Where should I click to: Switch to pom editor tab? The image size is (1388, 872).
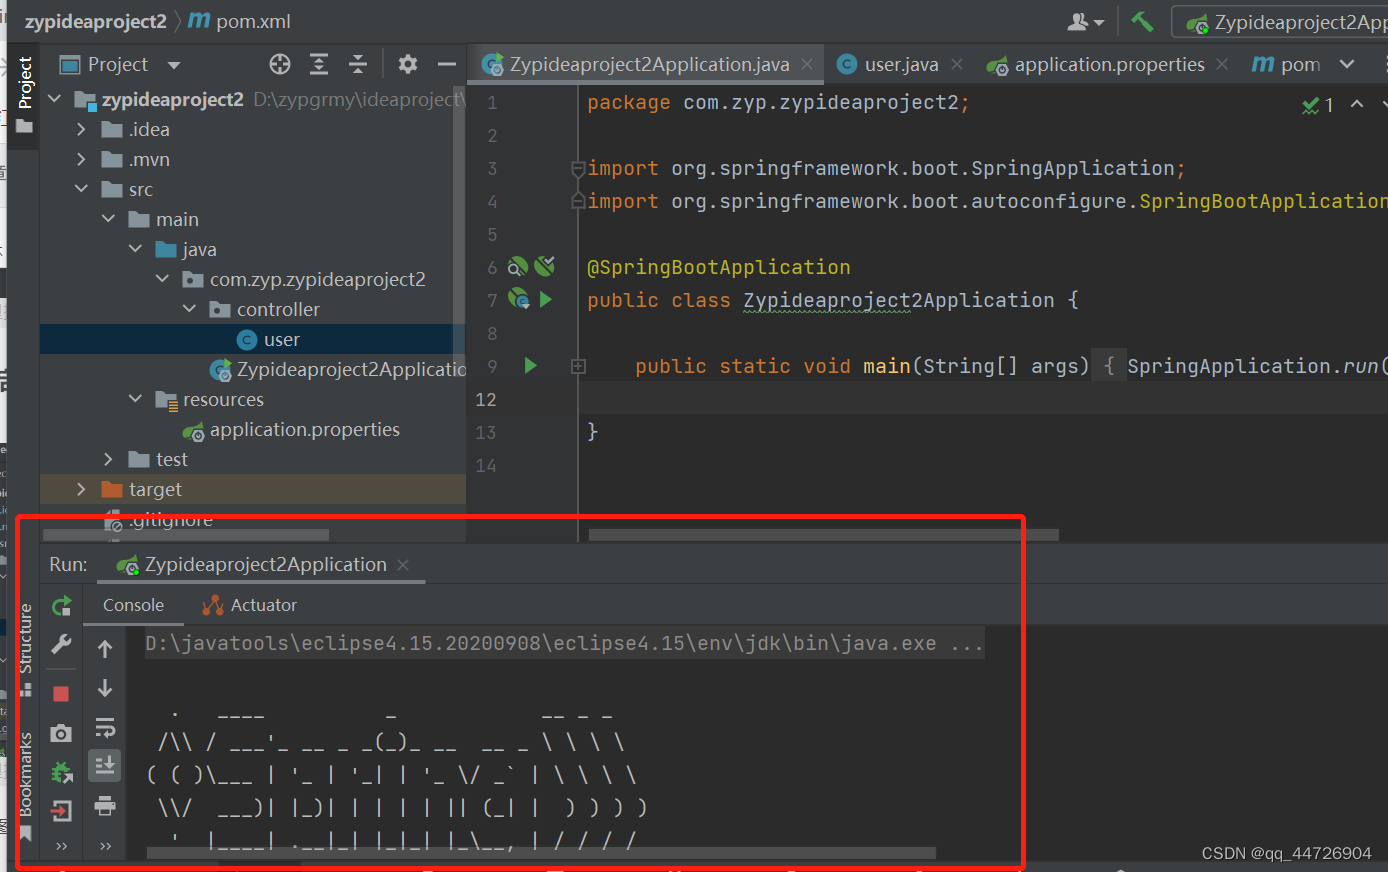click(x=1287, y=64)
